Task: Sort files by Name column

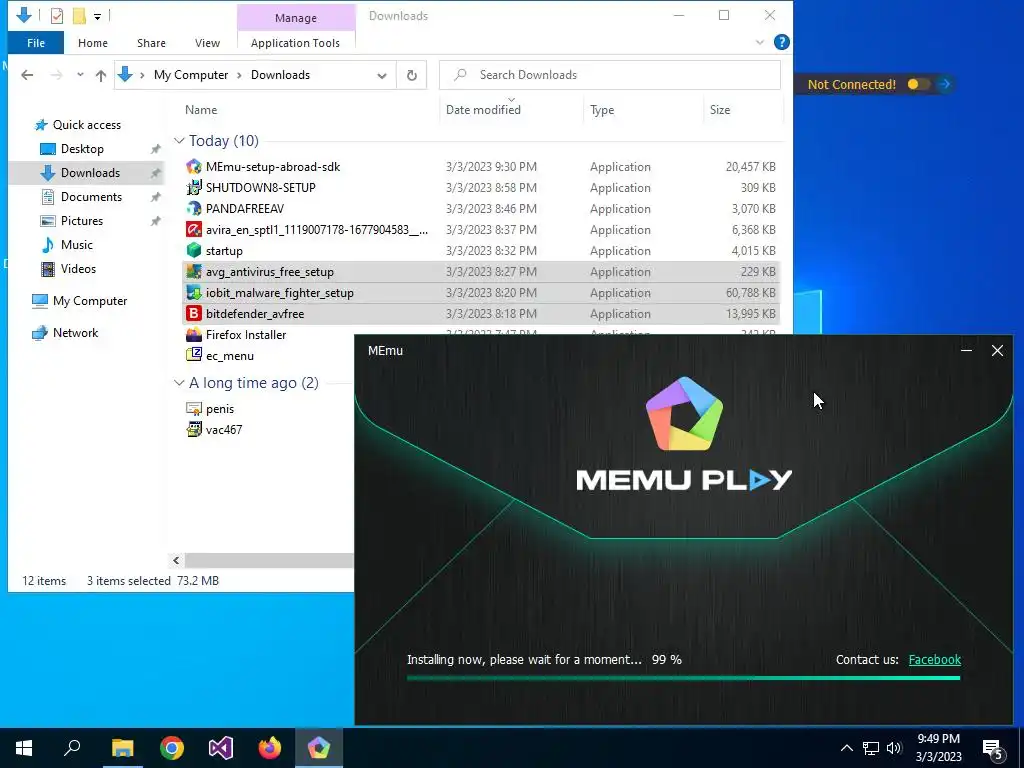Action: coord(200,110)
